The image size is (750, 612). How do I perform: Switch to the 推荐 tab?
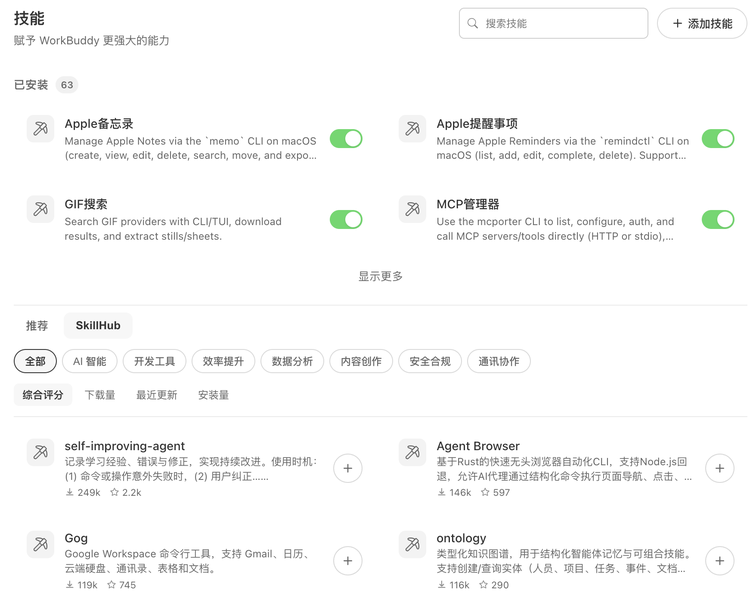click(37, 326)
